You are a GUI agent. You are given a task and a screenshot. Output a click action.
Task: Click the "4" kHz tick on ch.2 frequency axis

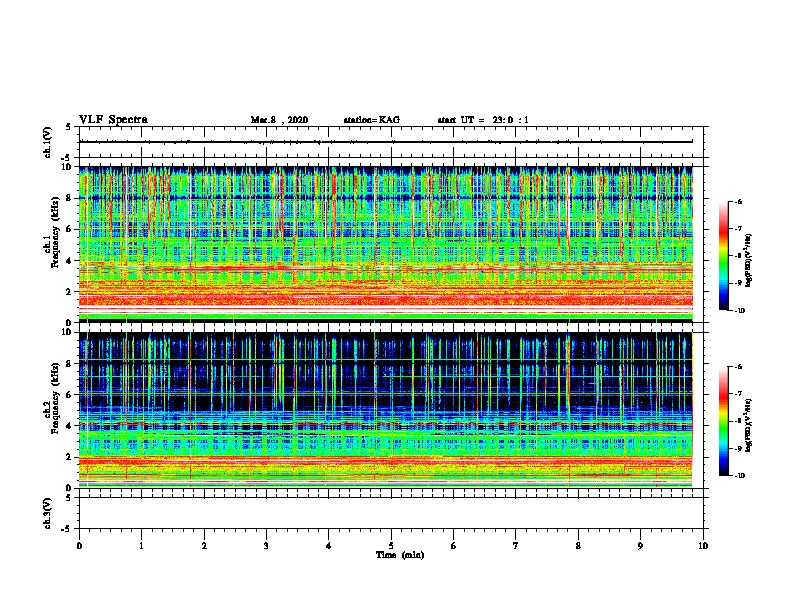click(69, 426)
